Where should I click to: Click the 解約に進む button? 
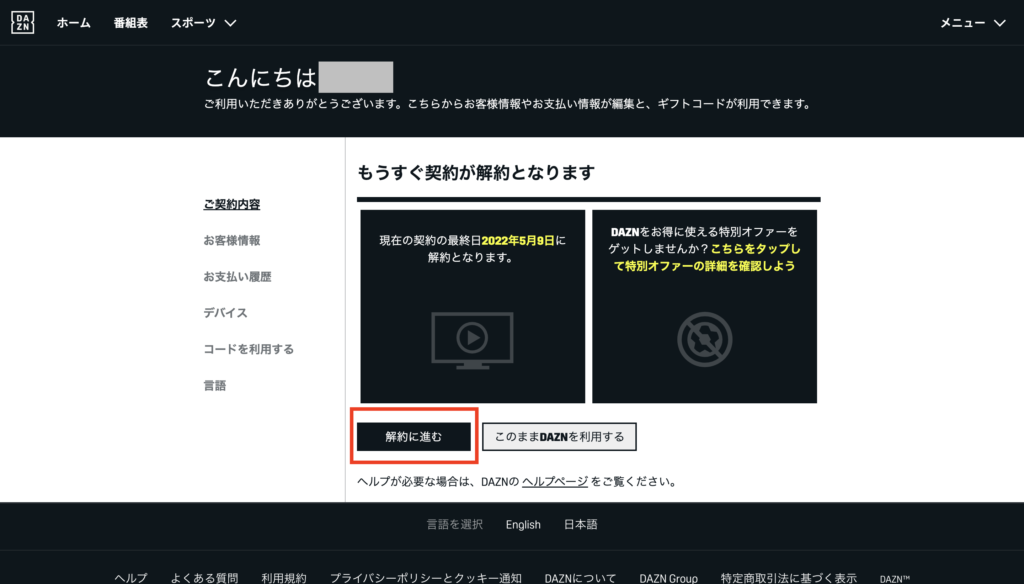click(x=413, y=436)
